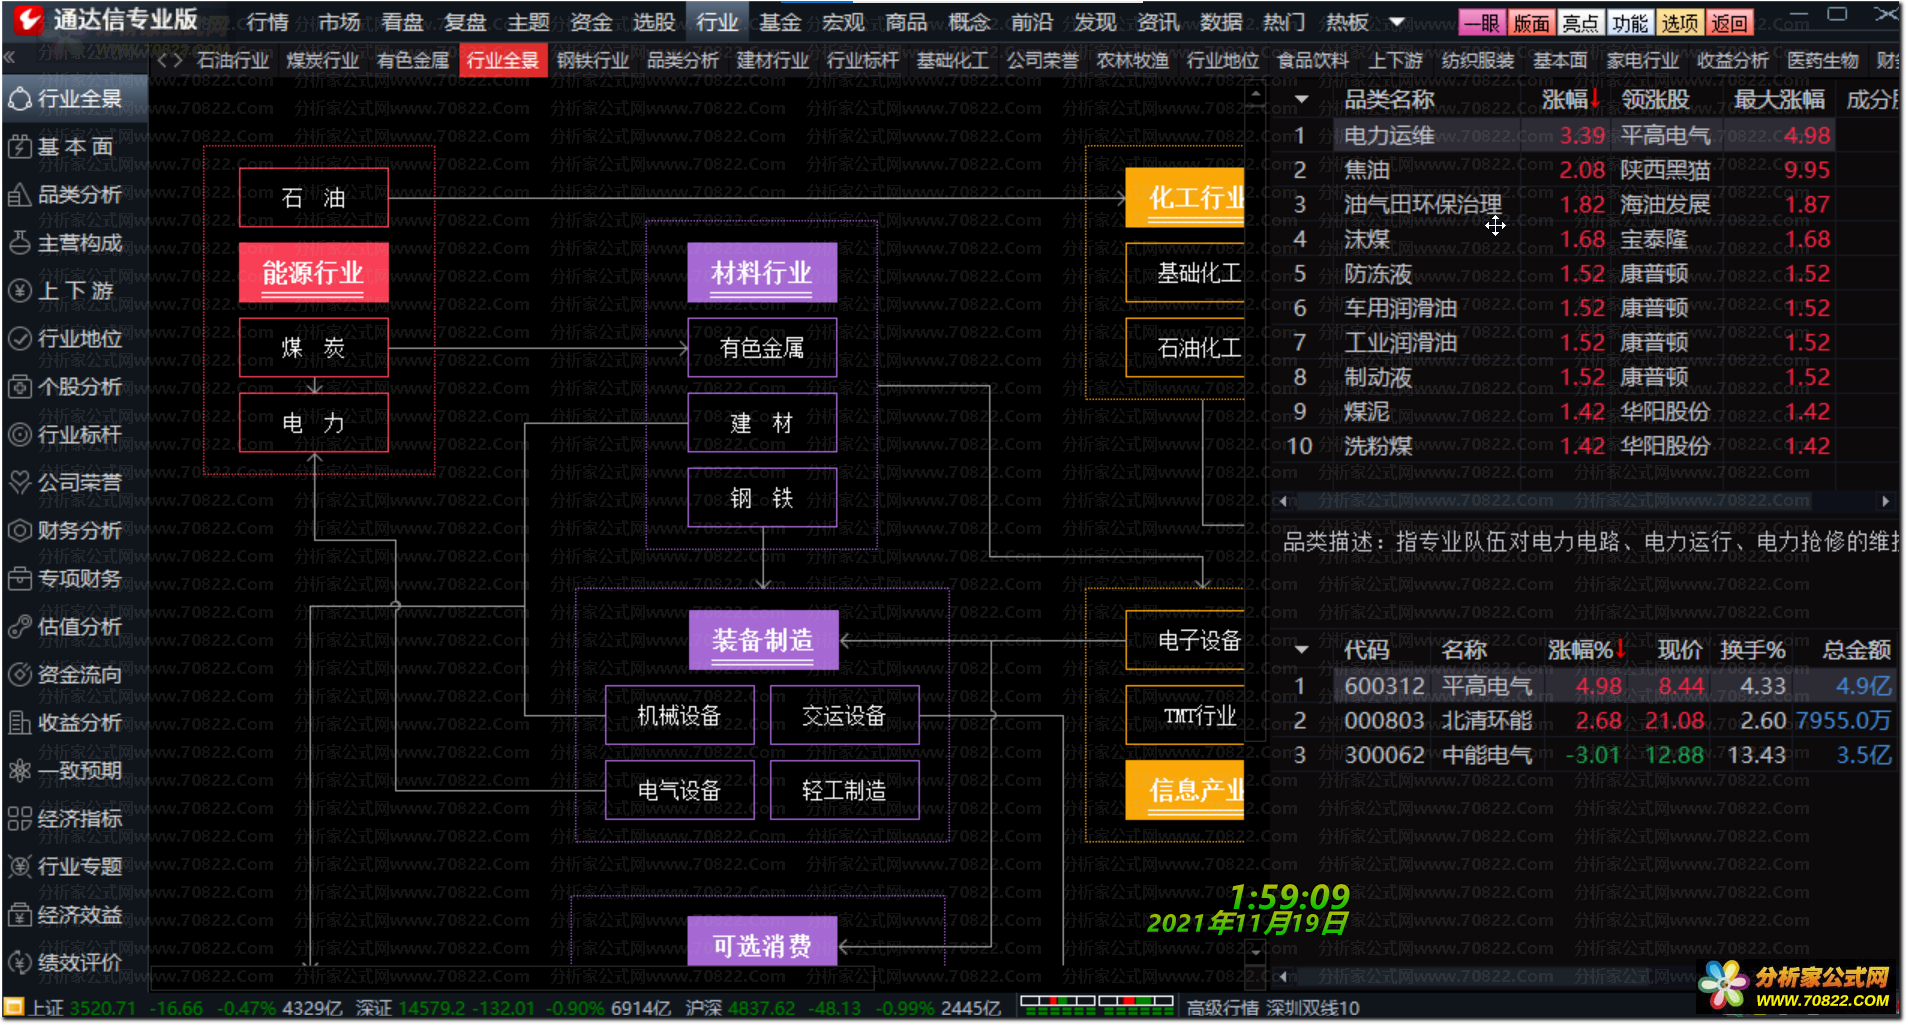Click the 返回 button
This screenshot has height=1025, width=1908.
pyautogui.click(x=1729, y=23)
